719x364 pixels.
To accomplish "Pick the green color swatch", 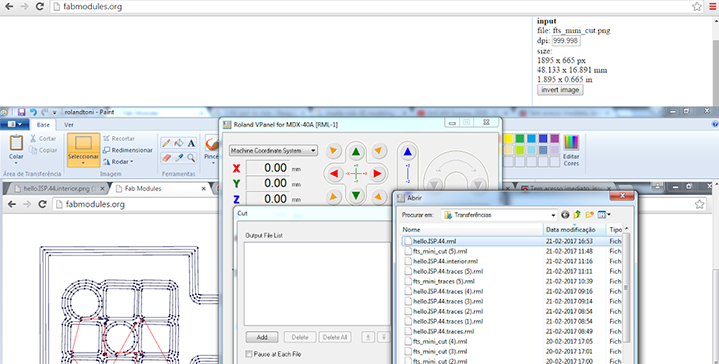I will [x=520, y=138].
